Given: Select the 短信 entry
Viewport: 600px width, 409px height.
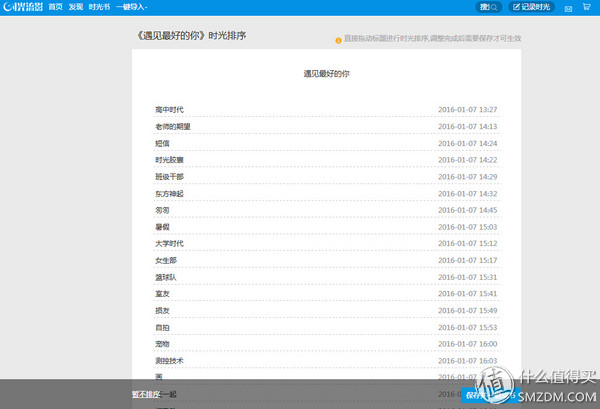Looking at the screenshot, I should 162,143.
